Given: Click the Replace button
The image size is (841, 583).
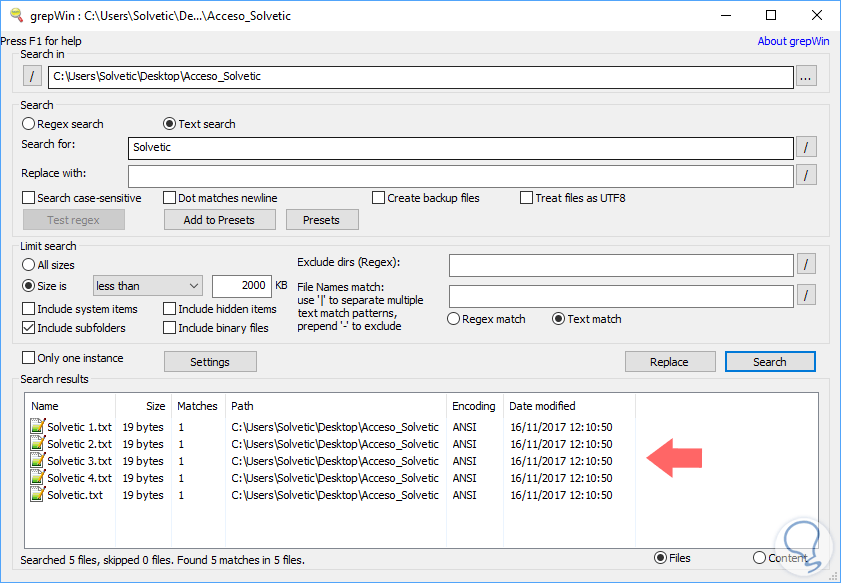Looking at the screenshot, I should tap(669, 362).
